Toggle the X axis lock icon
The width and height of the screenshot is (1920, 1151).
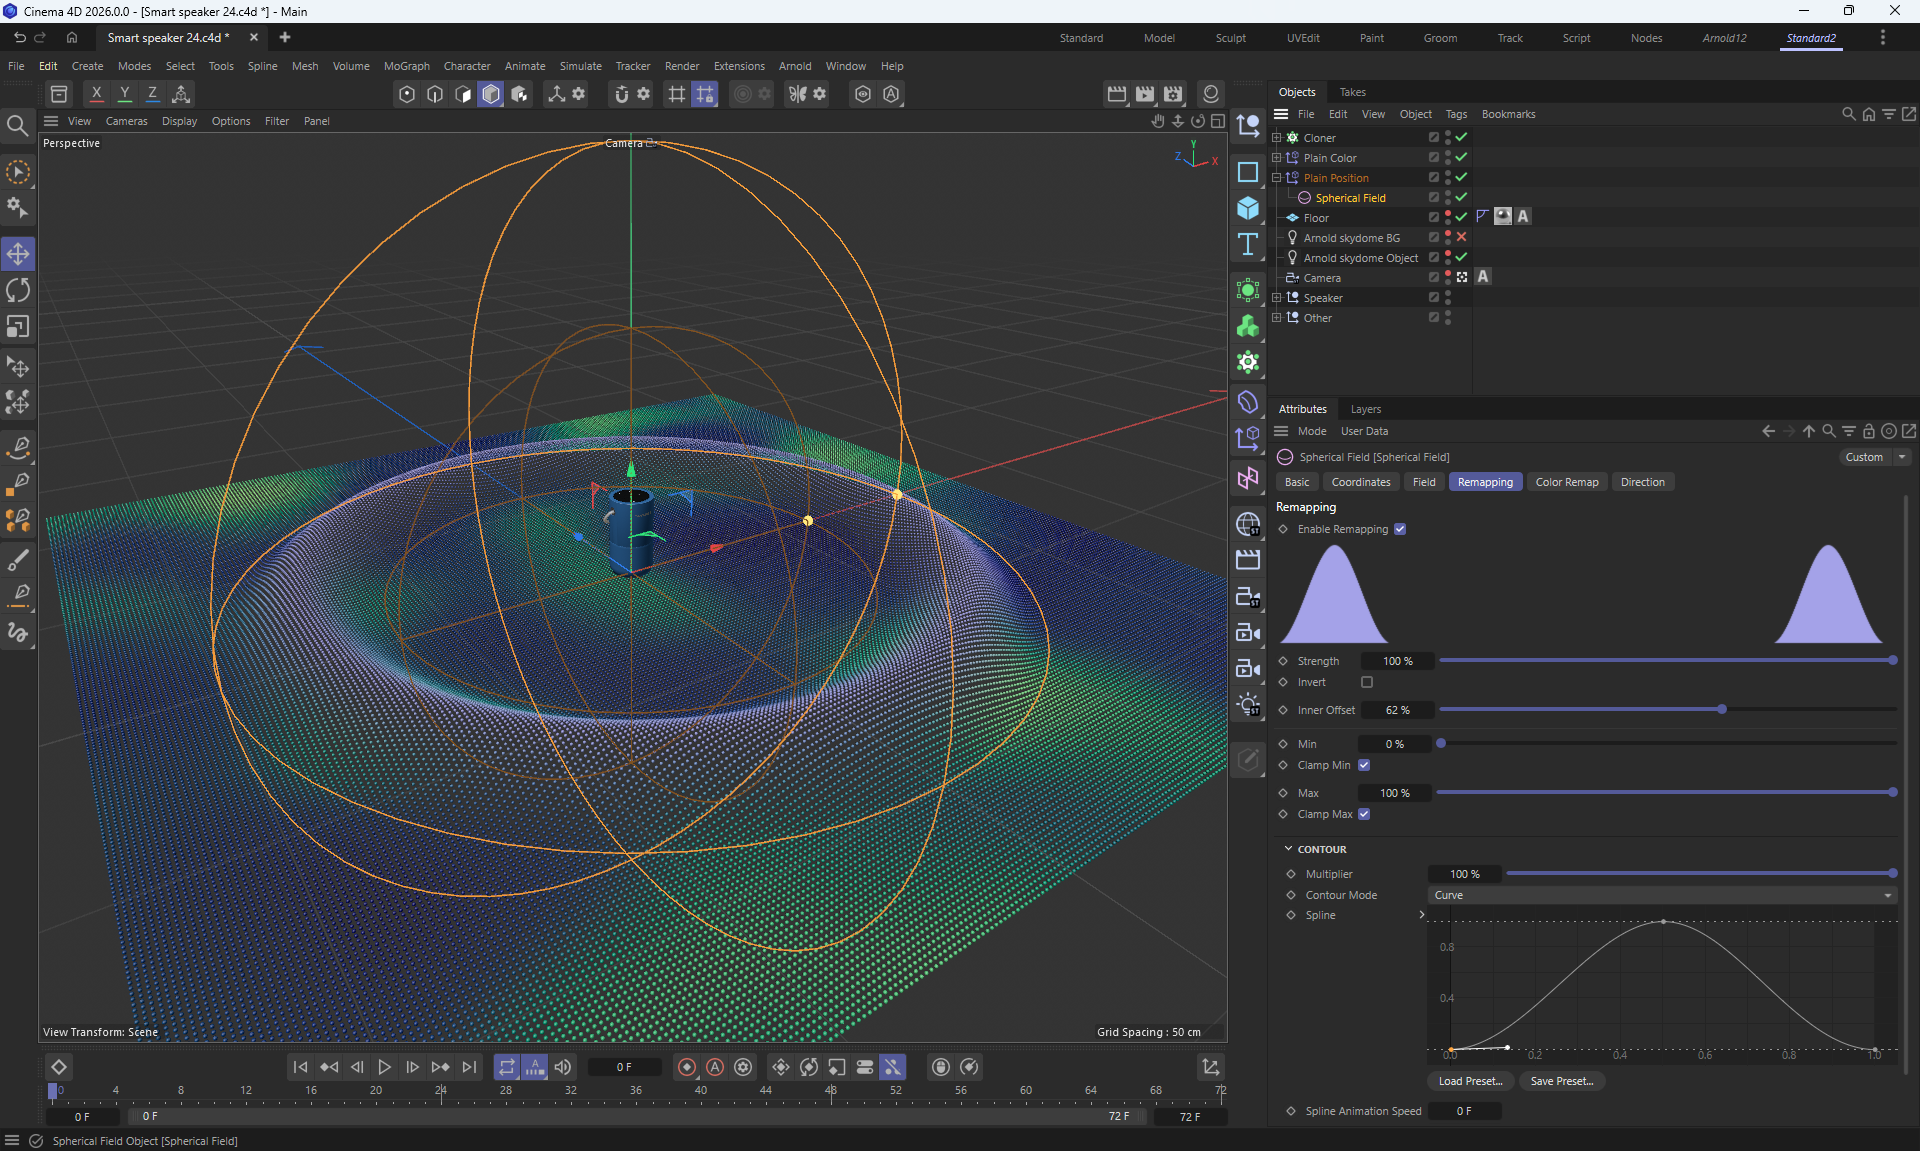96,94
